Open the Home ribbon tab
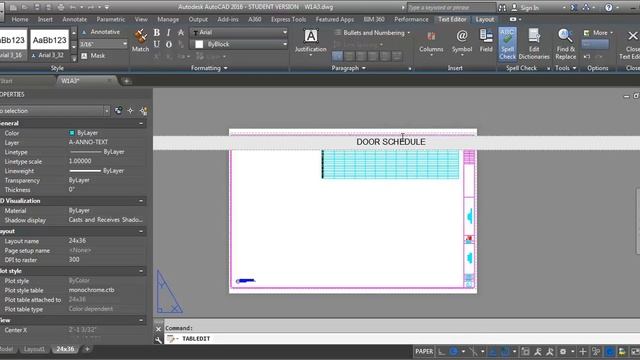 click(x=20, y=19)
